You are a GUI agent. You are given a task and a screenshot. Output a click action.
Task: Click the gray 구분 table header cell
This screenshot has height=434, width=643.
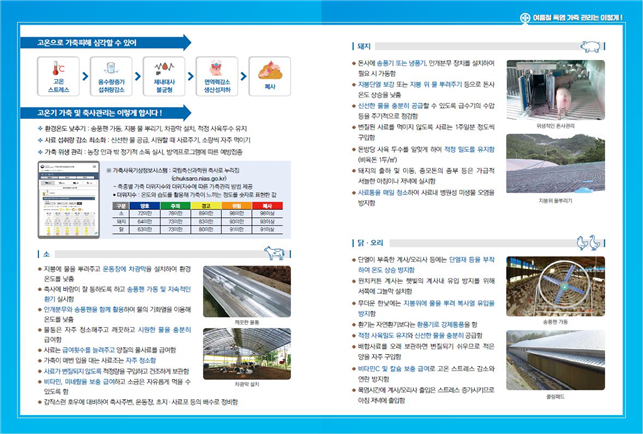(x=121, y=206)
